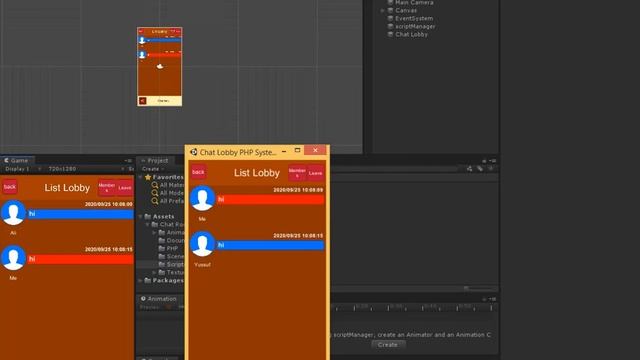Select 'EventSystem' in the Hierarchy
The width and height of the screenshot is (640, 360).
point(414,18)
